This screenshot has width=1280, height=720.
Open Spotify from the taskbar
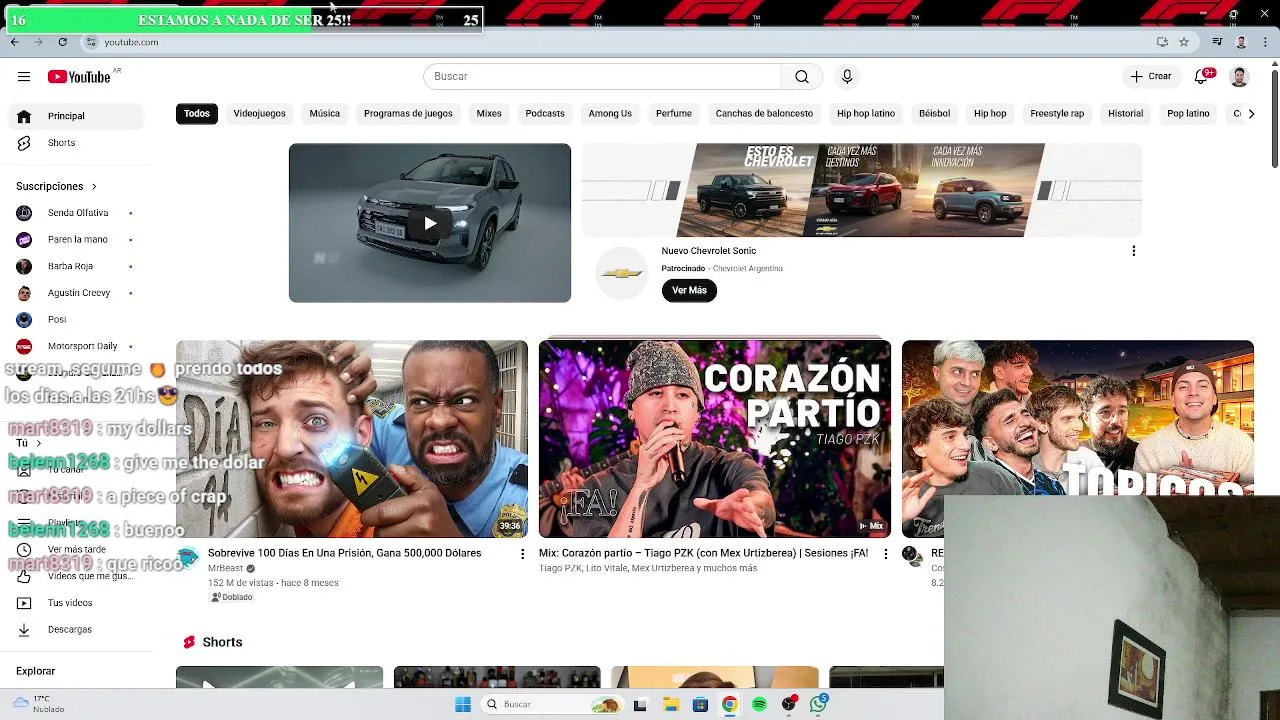tap(759, 704)
